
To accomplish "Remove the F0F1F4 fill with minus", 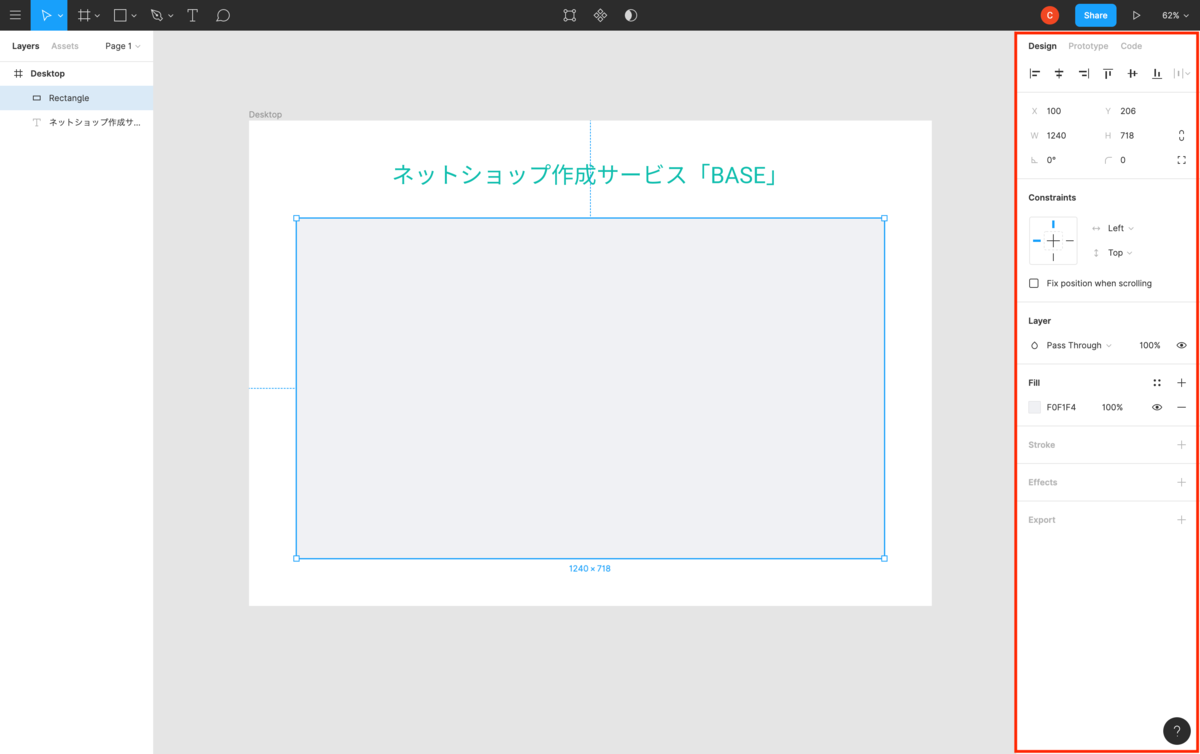I will click(x=1181, y=407).
